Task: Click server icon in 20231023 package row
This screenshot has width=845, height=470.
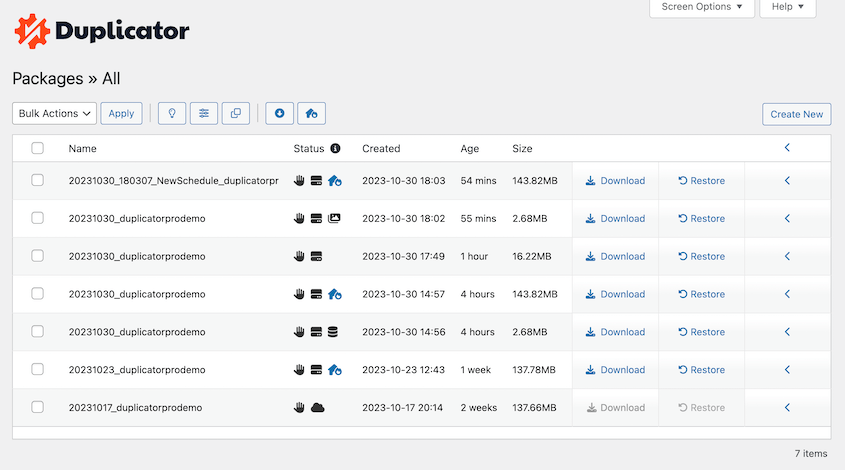Action: 316,370
